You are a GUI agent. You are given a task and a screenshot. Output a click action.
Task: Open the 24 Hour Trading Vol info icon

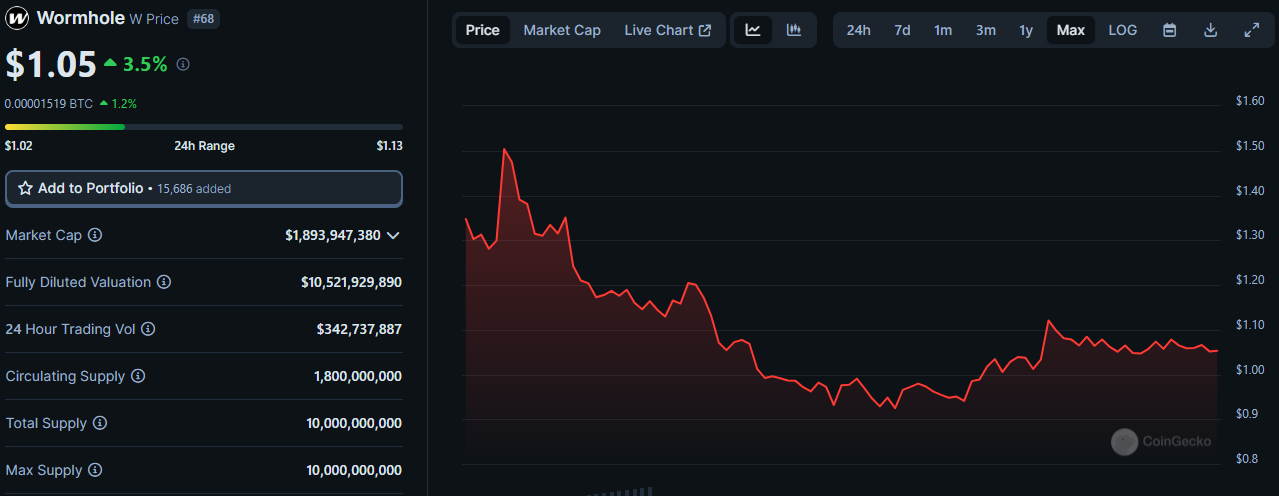[x=149, y=329]
